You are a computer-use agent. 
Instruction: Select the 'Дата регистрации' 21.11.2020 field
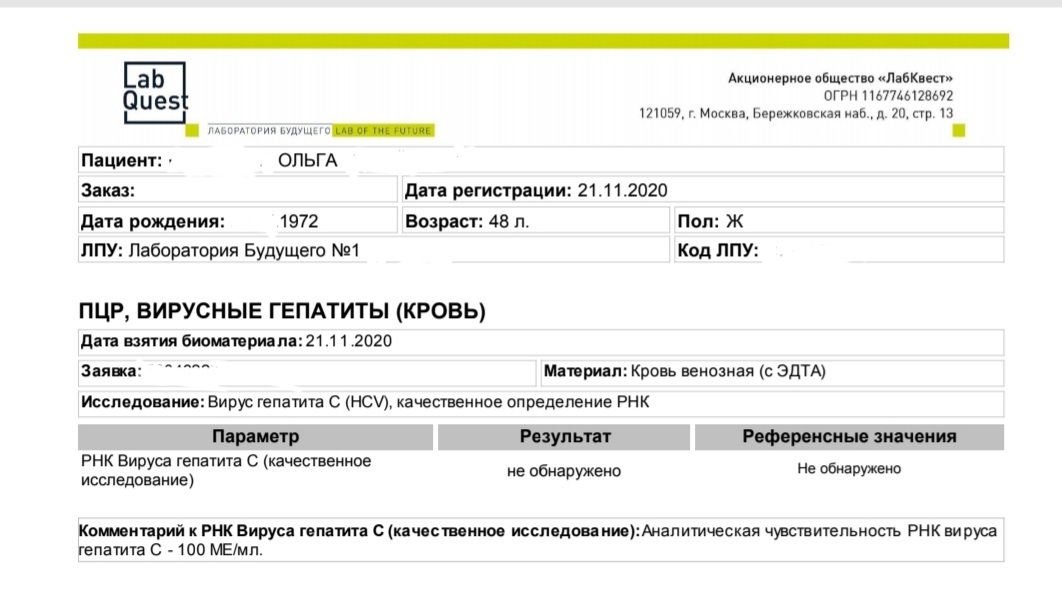point(535,191)
